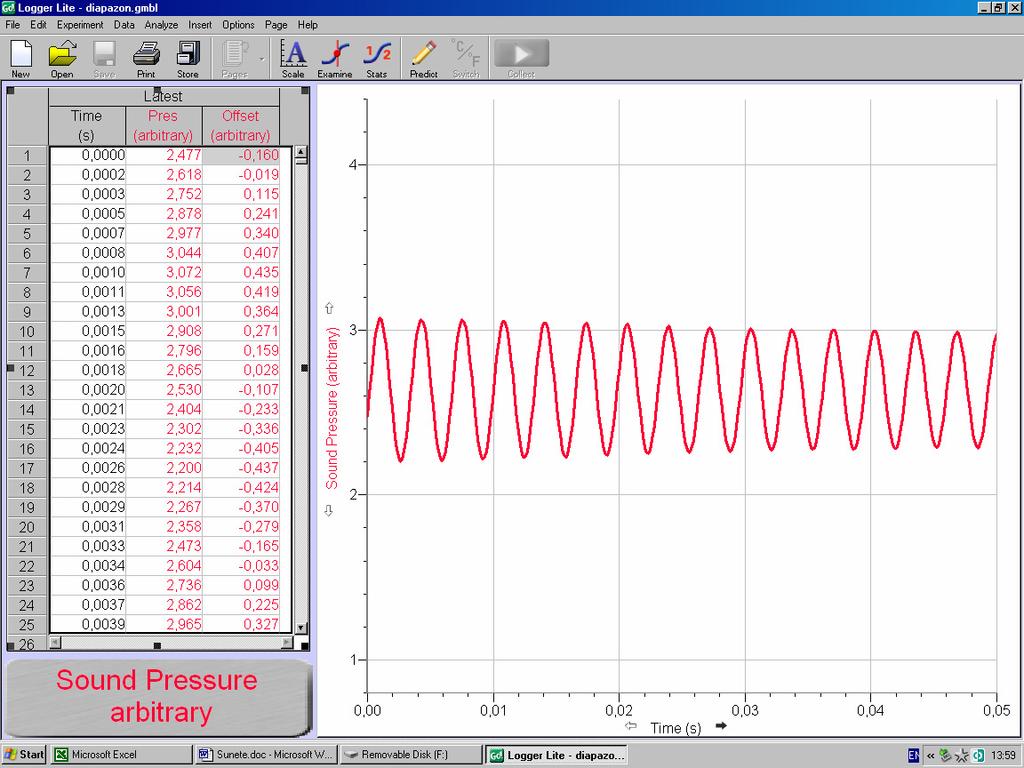
Task: Click the system tray clock 13:59
Action: pyautogui.click(x=1004, y=755)
